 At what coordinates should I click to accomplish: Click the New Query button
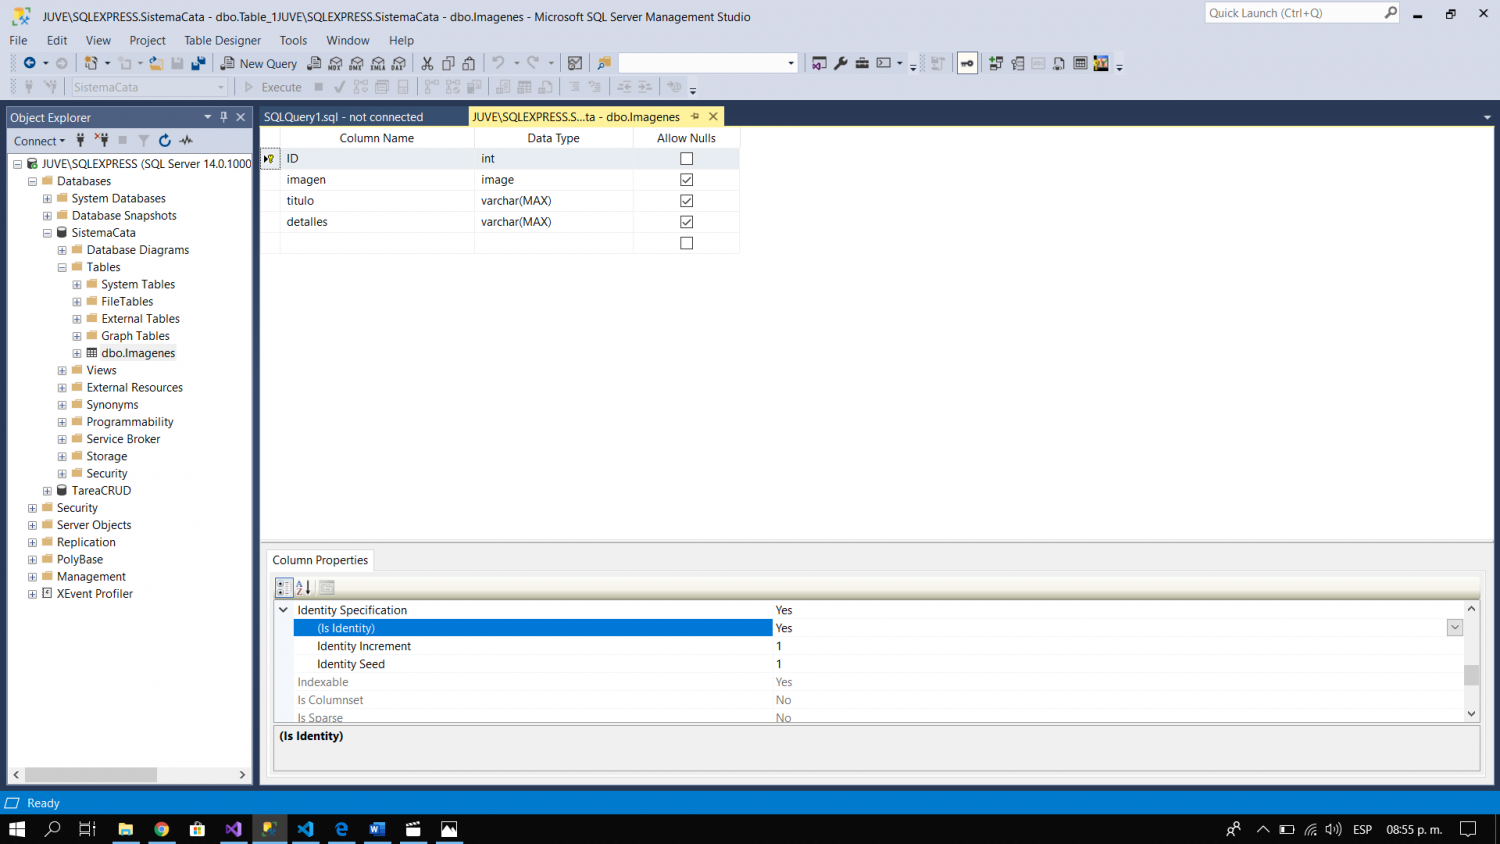click(259, 63)
